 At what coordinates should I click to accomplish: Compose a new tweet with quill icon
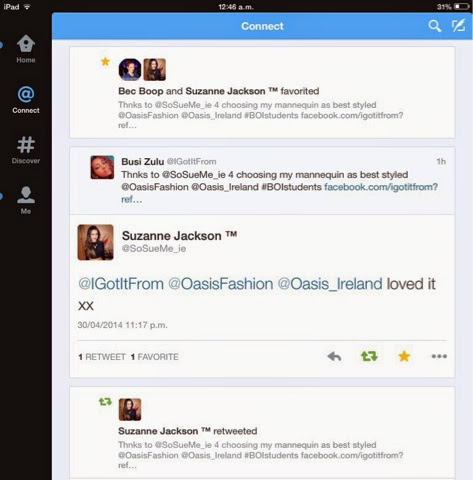coord(458,26)
